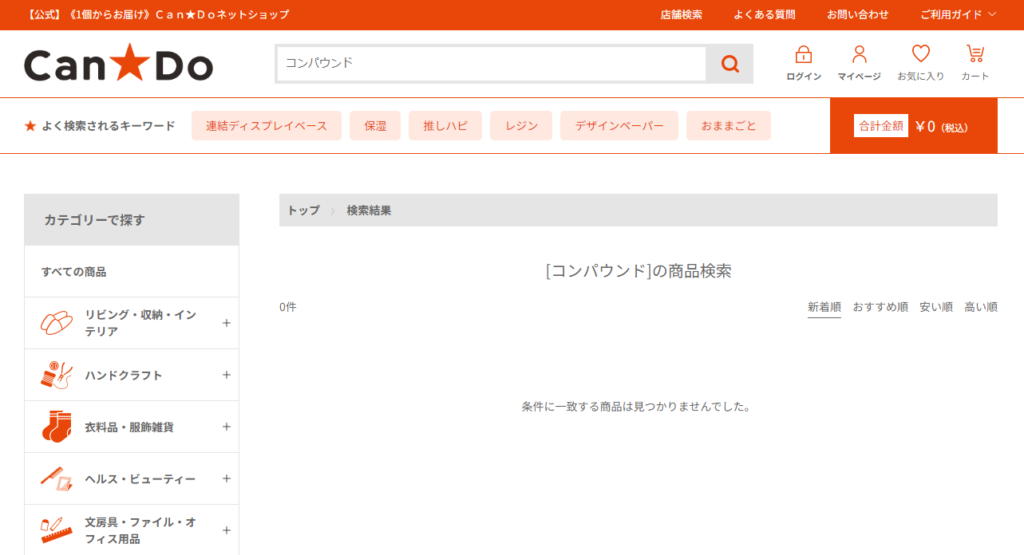Click the socks clothing category icon

(x=57, y=427)
